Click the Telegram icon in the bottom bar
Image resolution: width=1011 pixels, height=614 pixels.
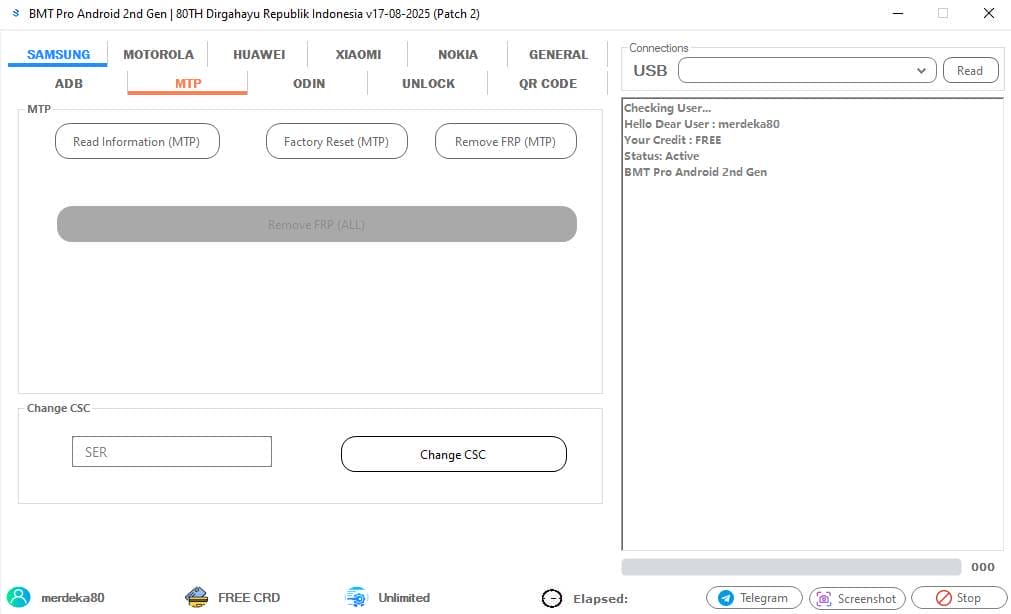[x=723, y=597]
